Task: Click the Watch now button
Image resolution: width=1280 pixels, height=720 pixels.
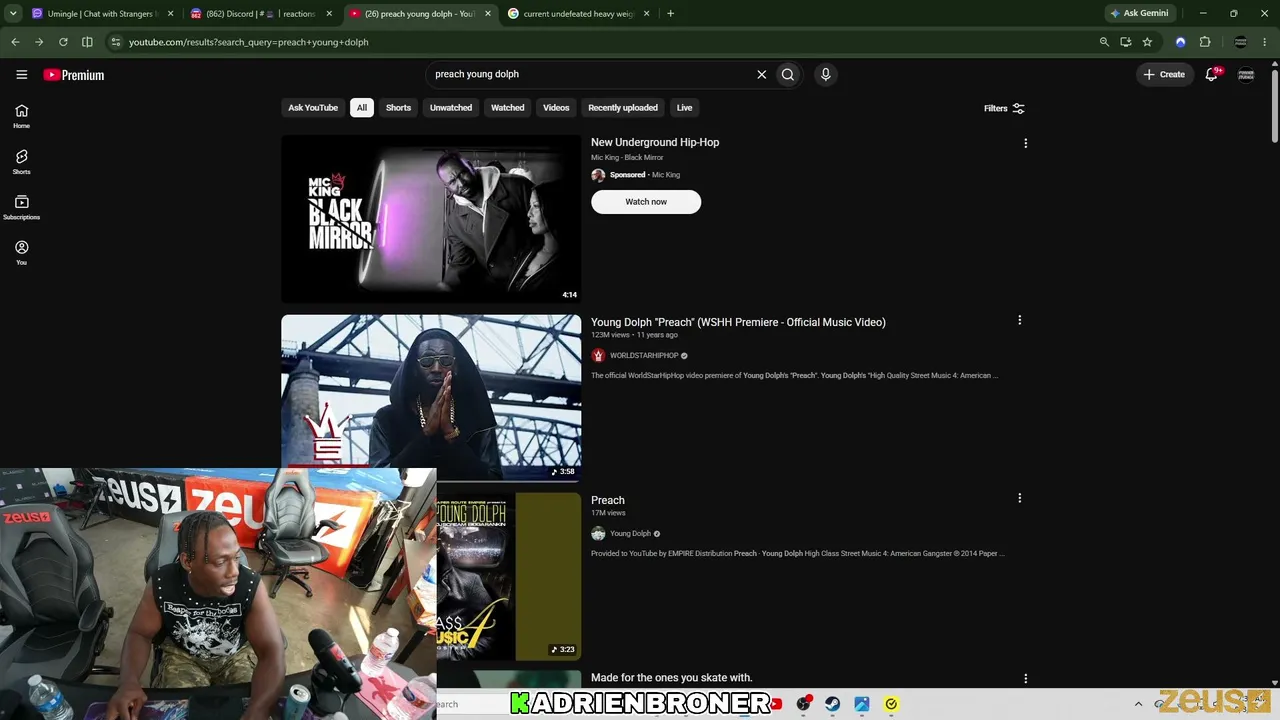Action: (646, 202)
